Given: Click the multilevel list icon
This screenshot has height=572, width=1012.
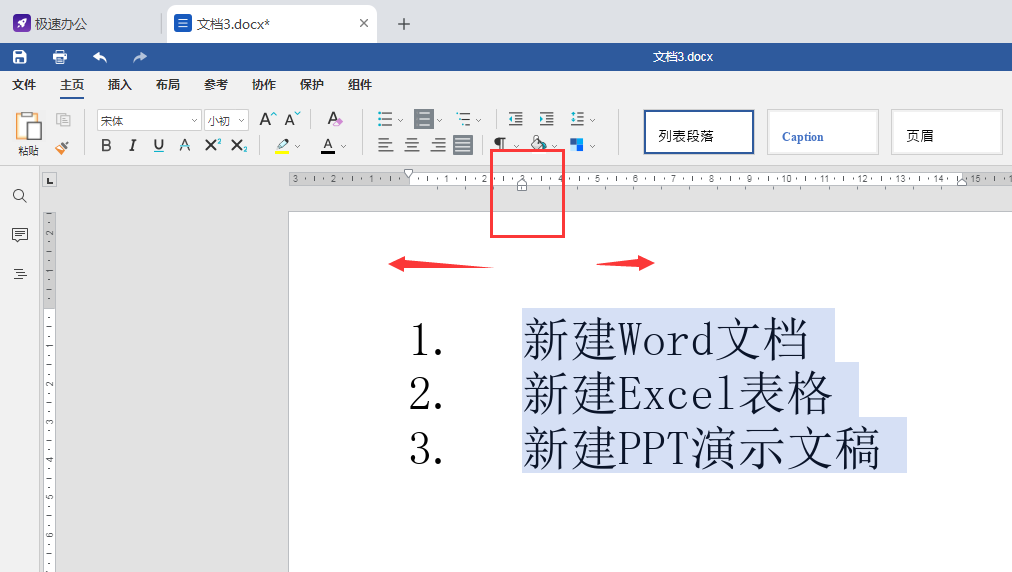Looking at the screenshot, I should click(x=463, y=119).
